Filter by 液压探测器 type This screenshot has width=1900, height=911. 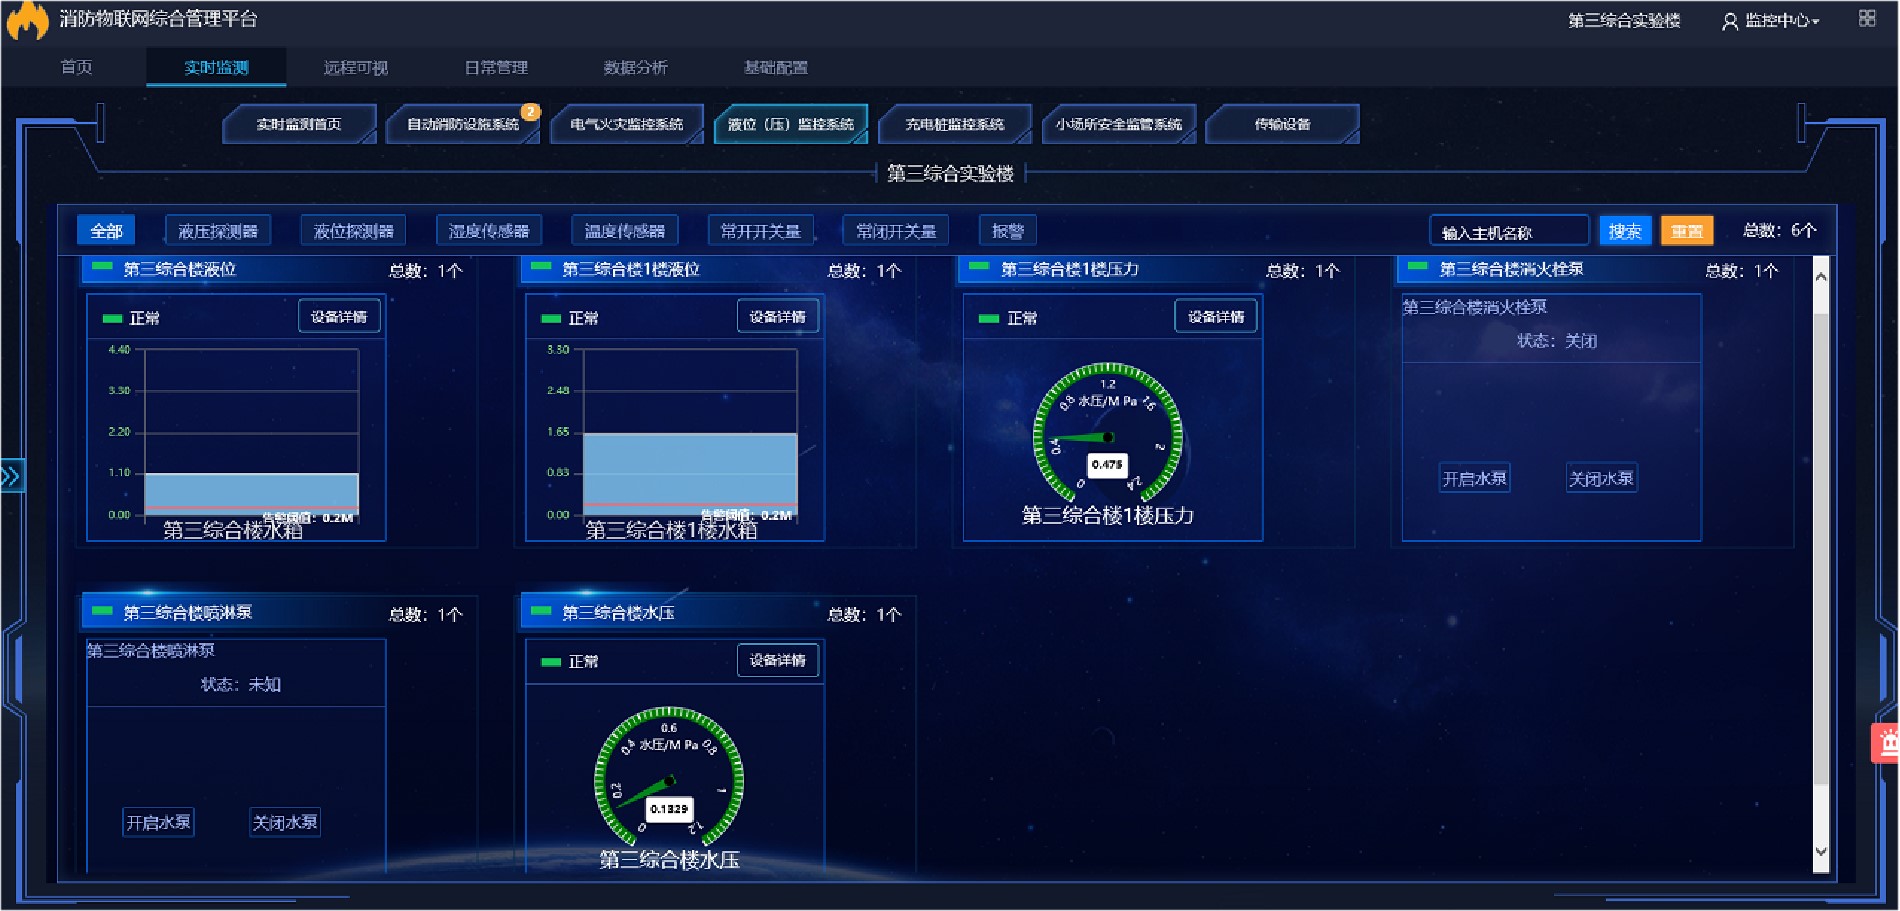click(x=218, y=231)
